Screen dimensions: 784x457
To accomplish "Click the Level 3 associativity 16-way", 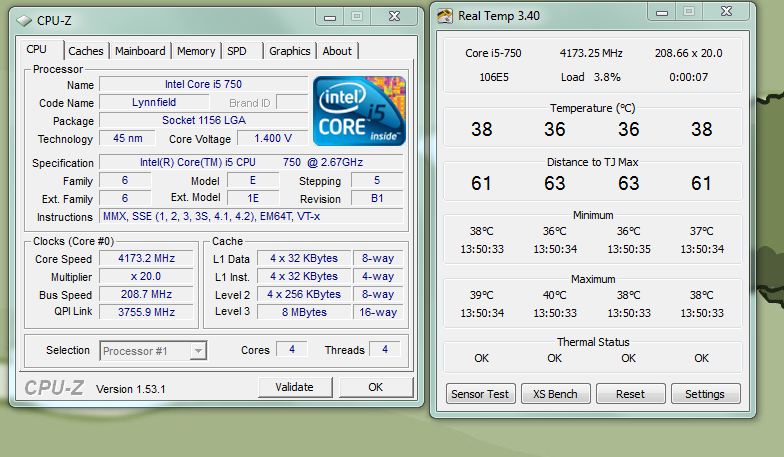I will tap(378, 312).
